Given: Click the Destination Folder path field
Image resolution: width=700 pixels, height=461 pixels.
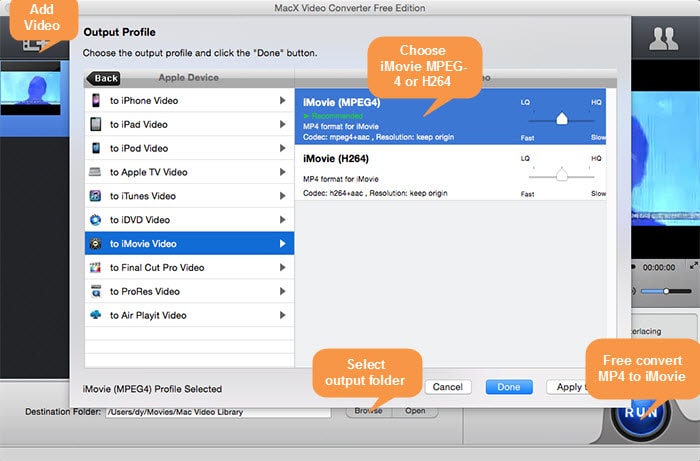Looking at the screenshot, I should tap(218, 412).
